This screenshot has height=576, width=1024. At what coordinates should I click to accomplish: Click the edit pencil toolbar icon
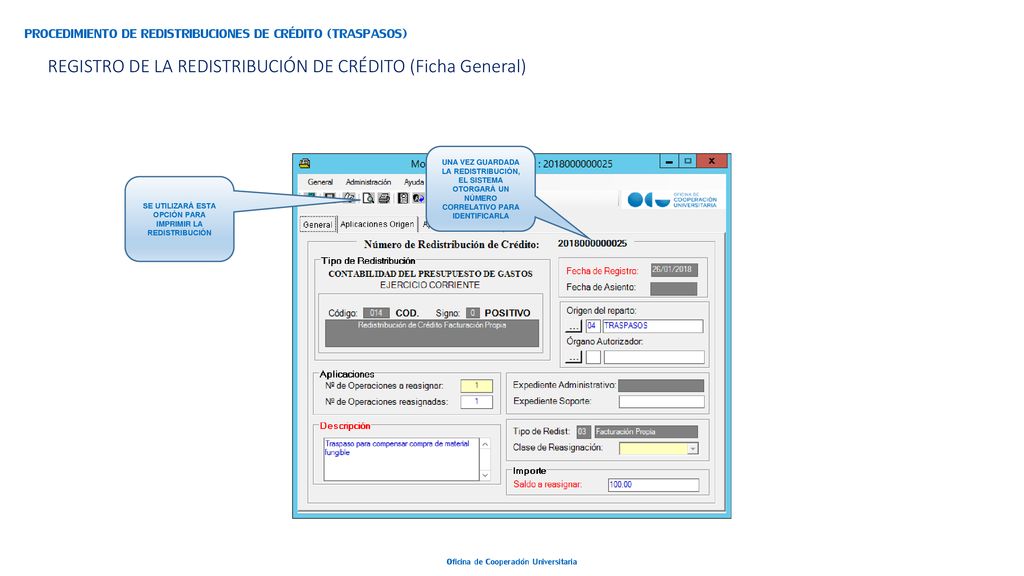[x=349, y=197]
